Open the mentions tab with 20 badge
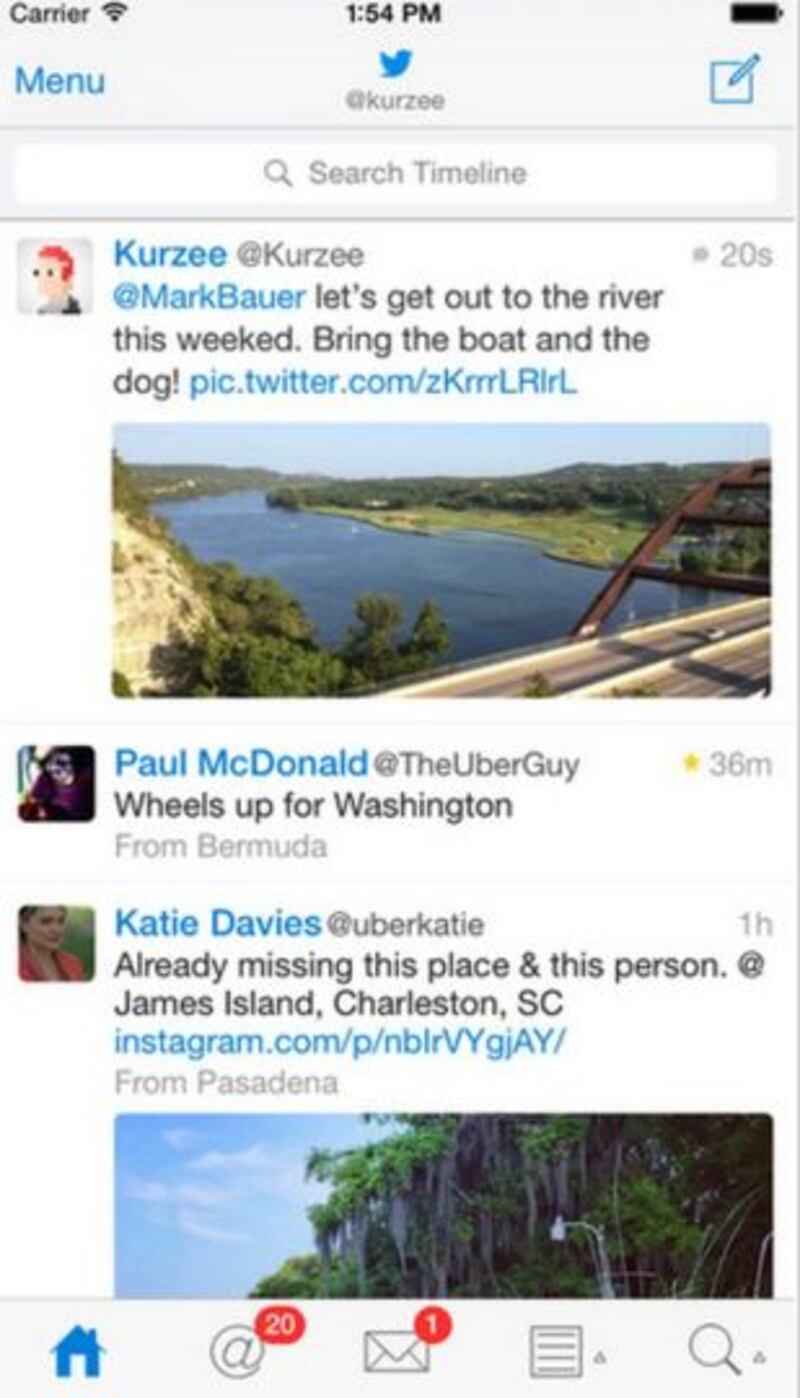800x1398 pixels. (238, 1352)
